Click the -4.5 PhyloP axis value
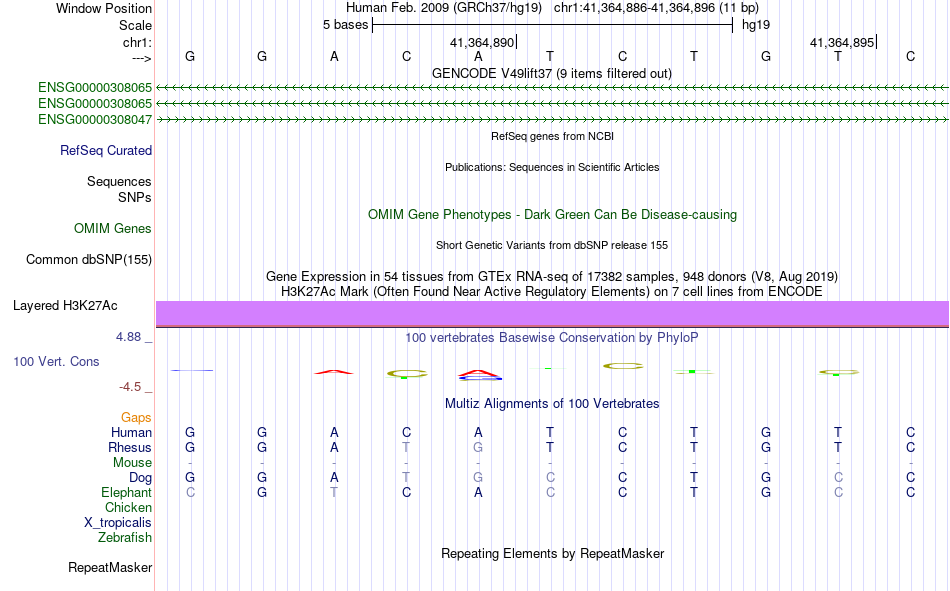The height and width of the screenshot is (591, 950). click(130, 387)
